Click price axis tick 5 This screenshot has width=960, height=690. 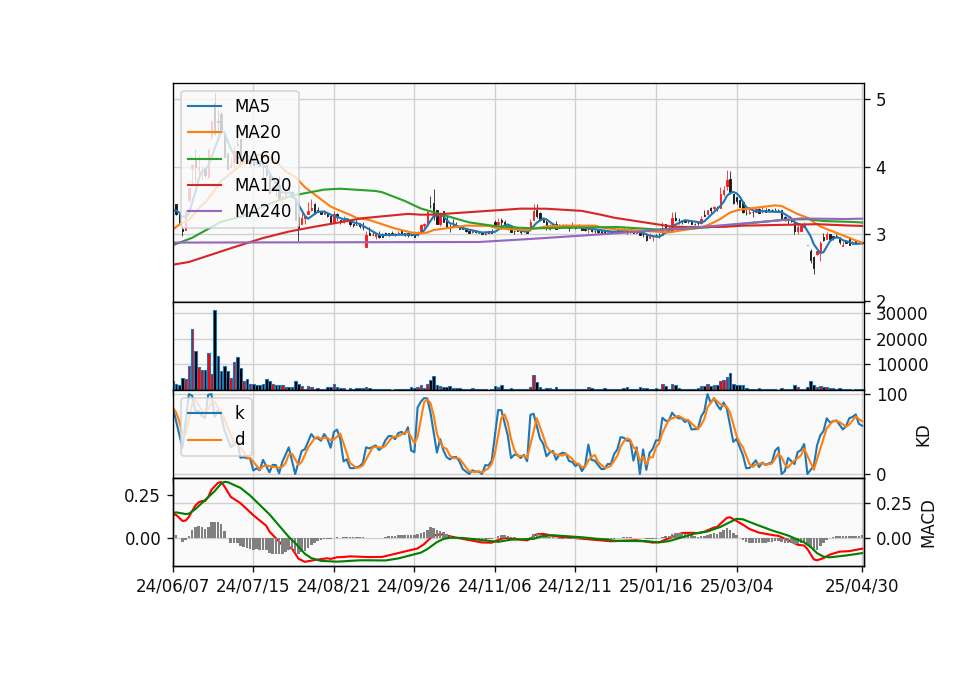[881, 100]
